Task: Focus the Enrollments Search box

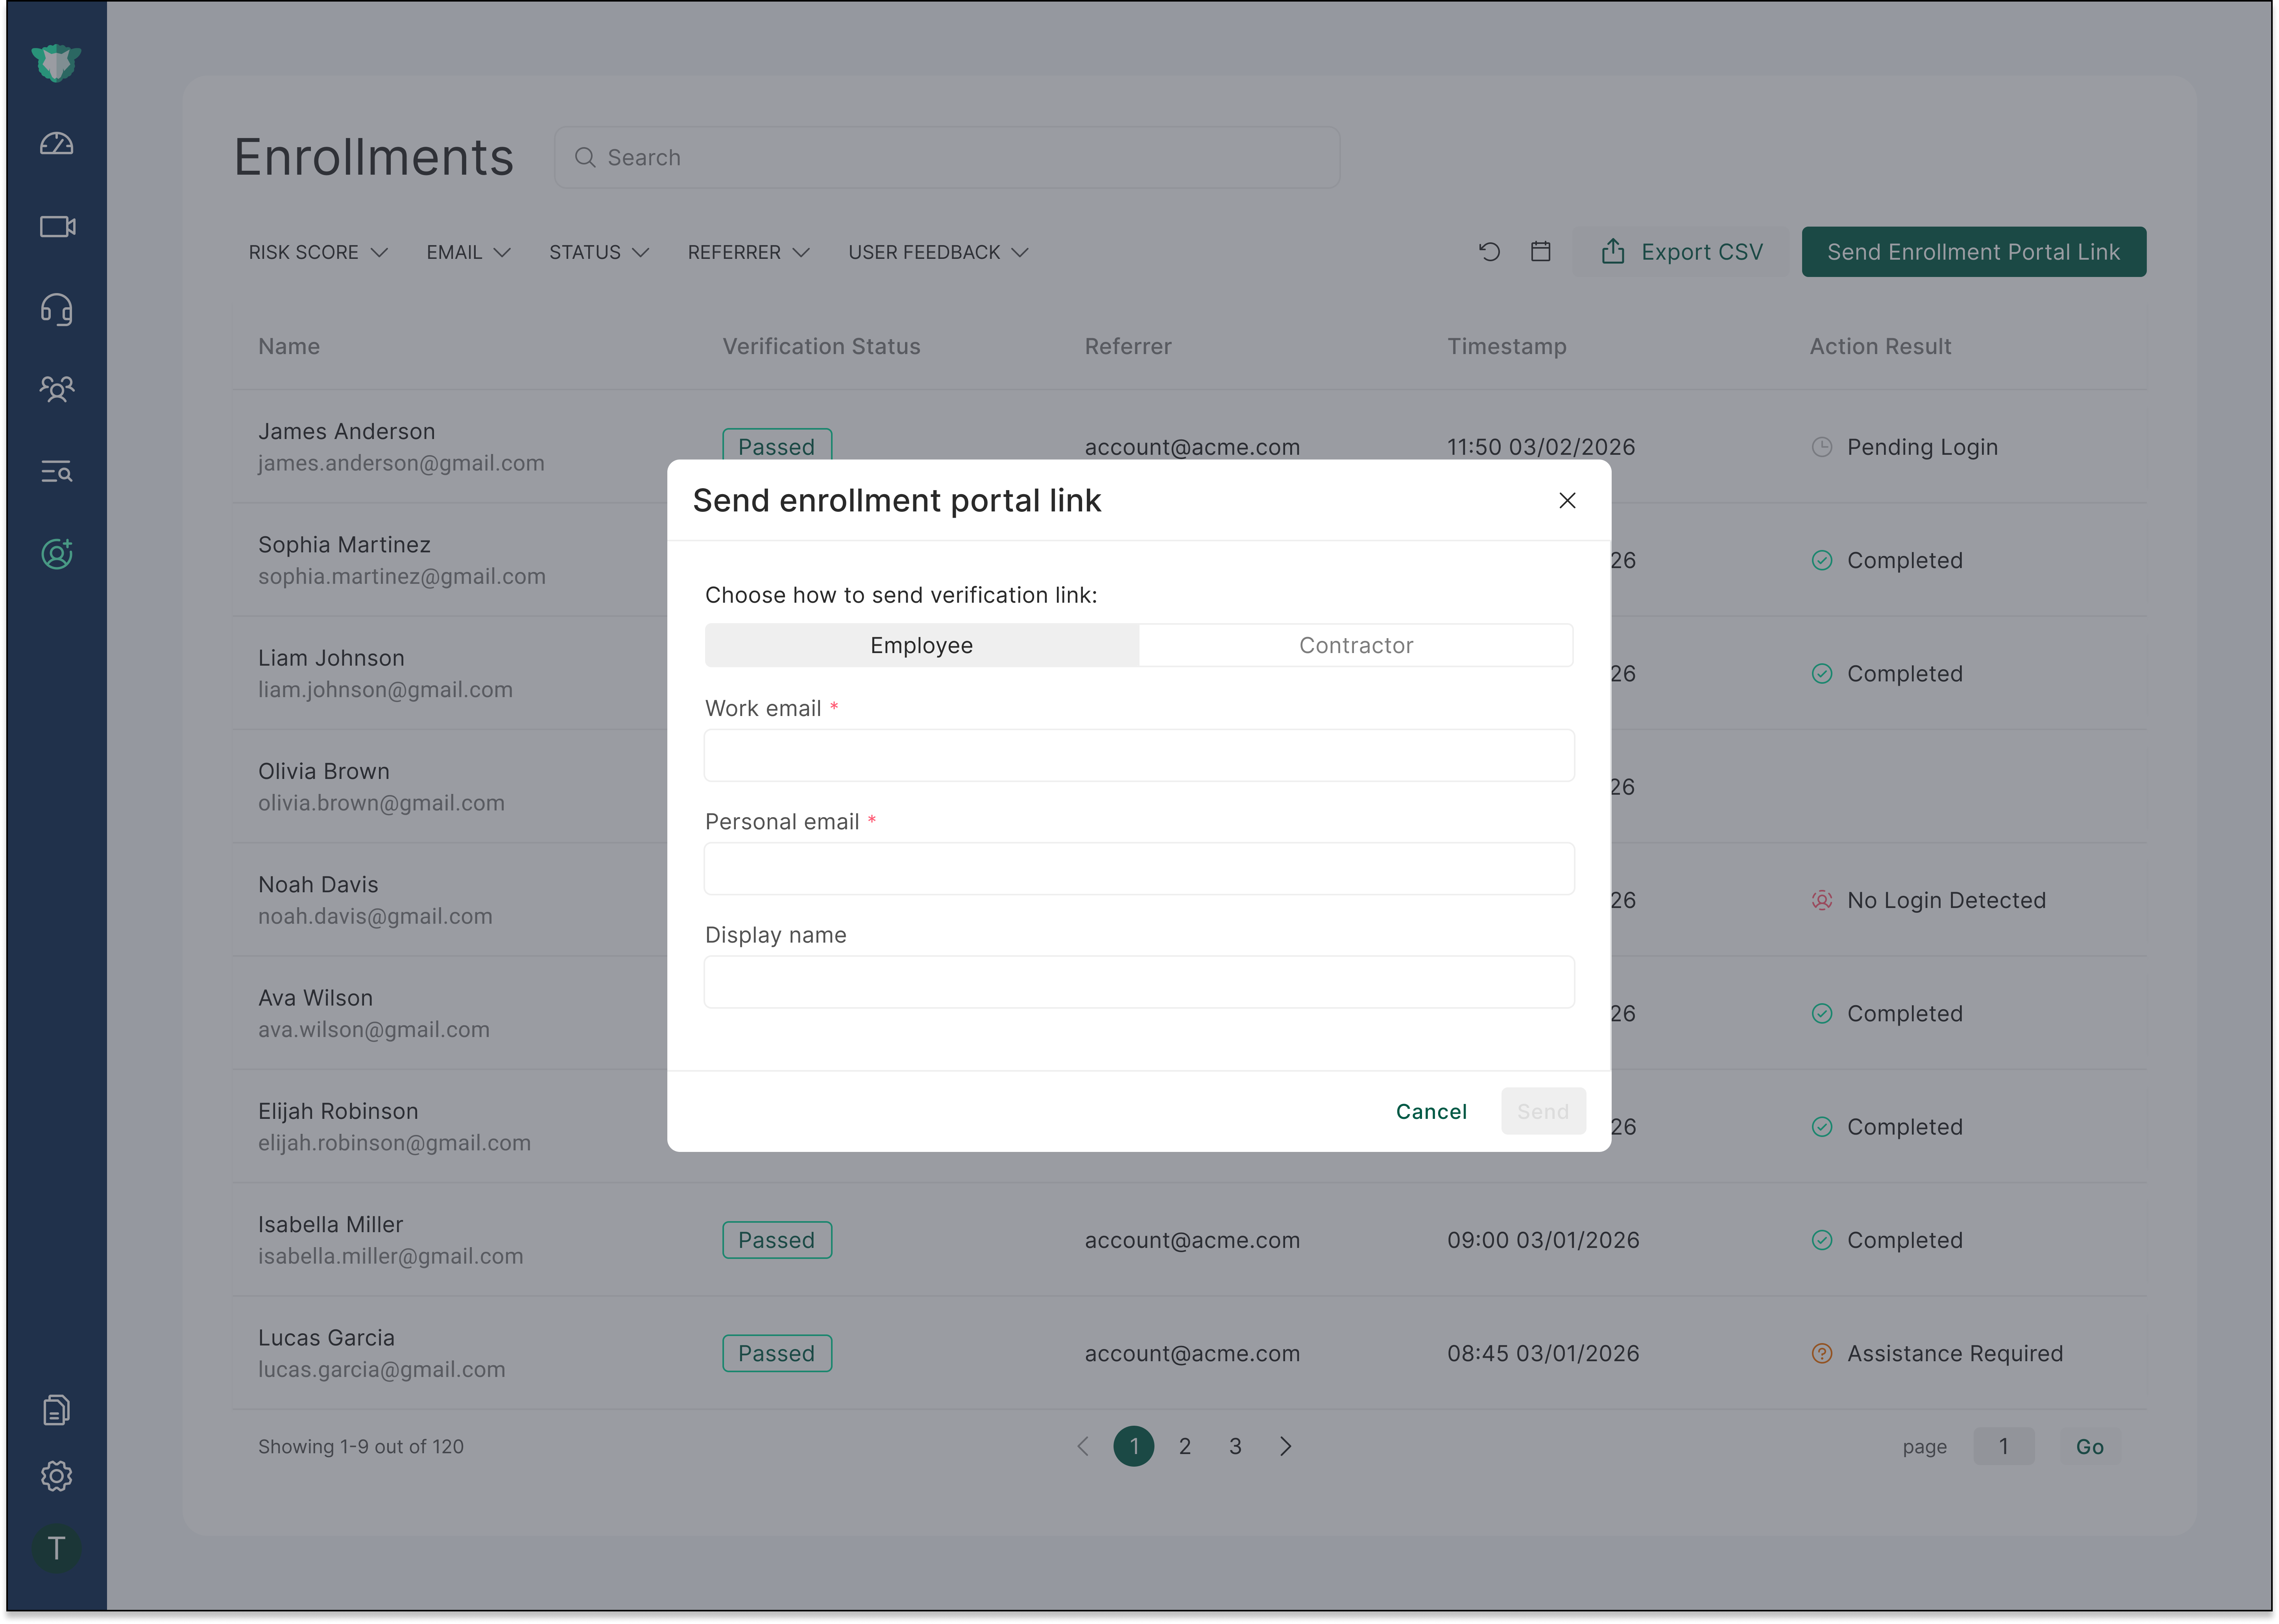Action: pos(947,157)
